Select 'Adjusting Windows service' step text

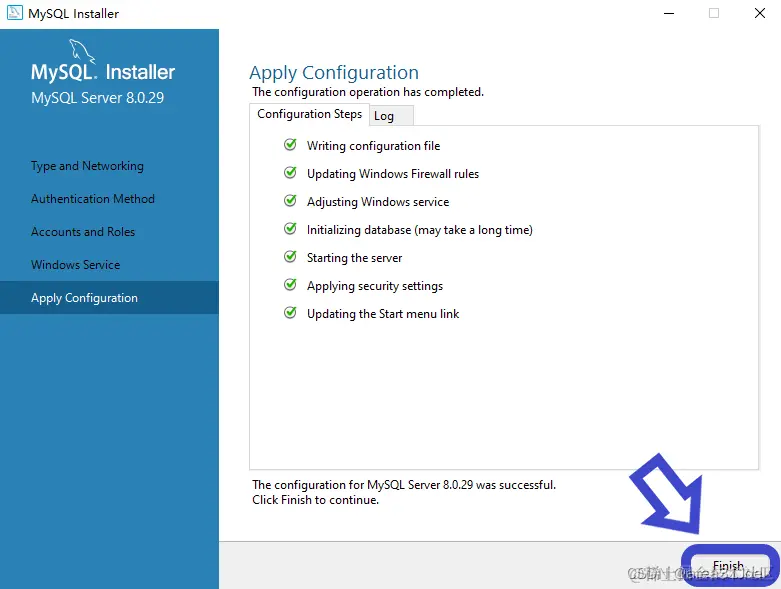378,202
